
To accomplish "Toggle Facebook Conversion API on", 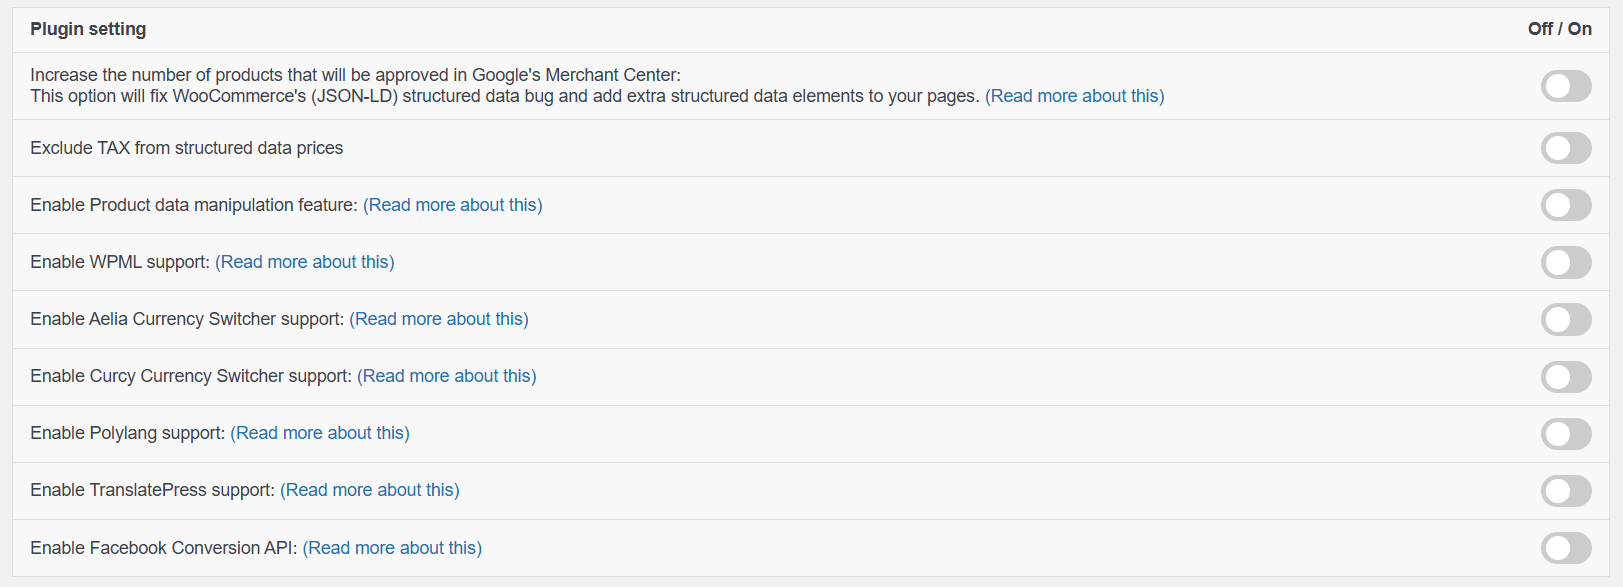I will pos(1566,548).
